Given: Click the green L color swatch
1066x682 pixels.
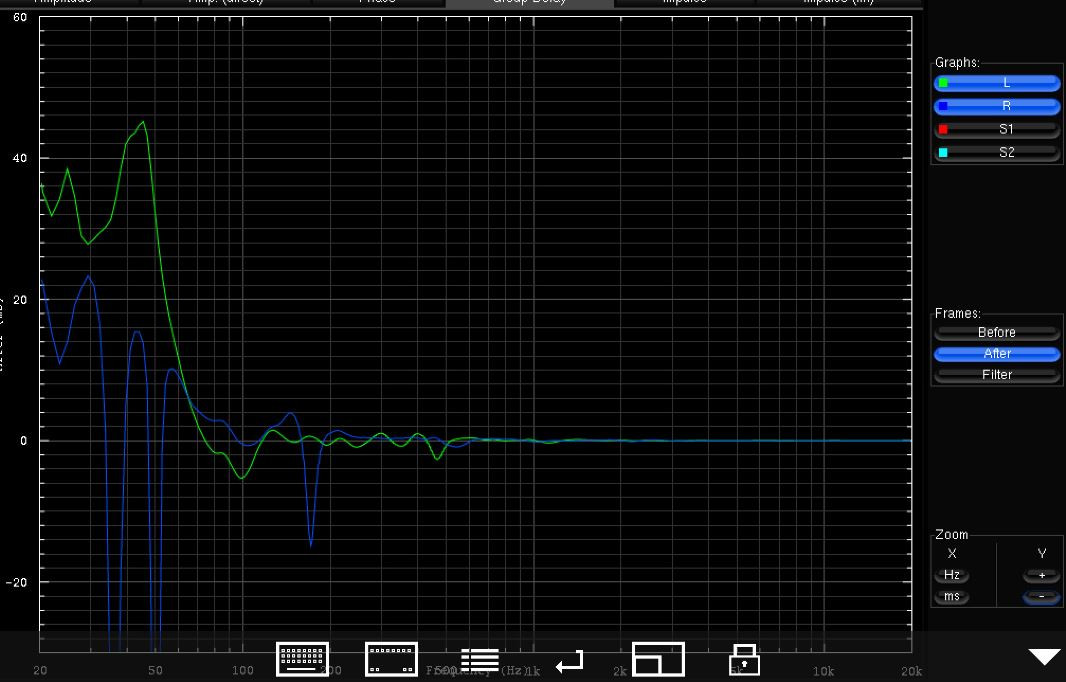Looking at the screenshot, I should click(x=943, y=83).
